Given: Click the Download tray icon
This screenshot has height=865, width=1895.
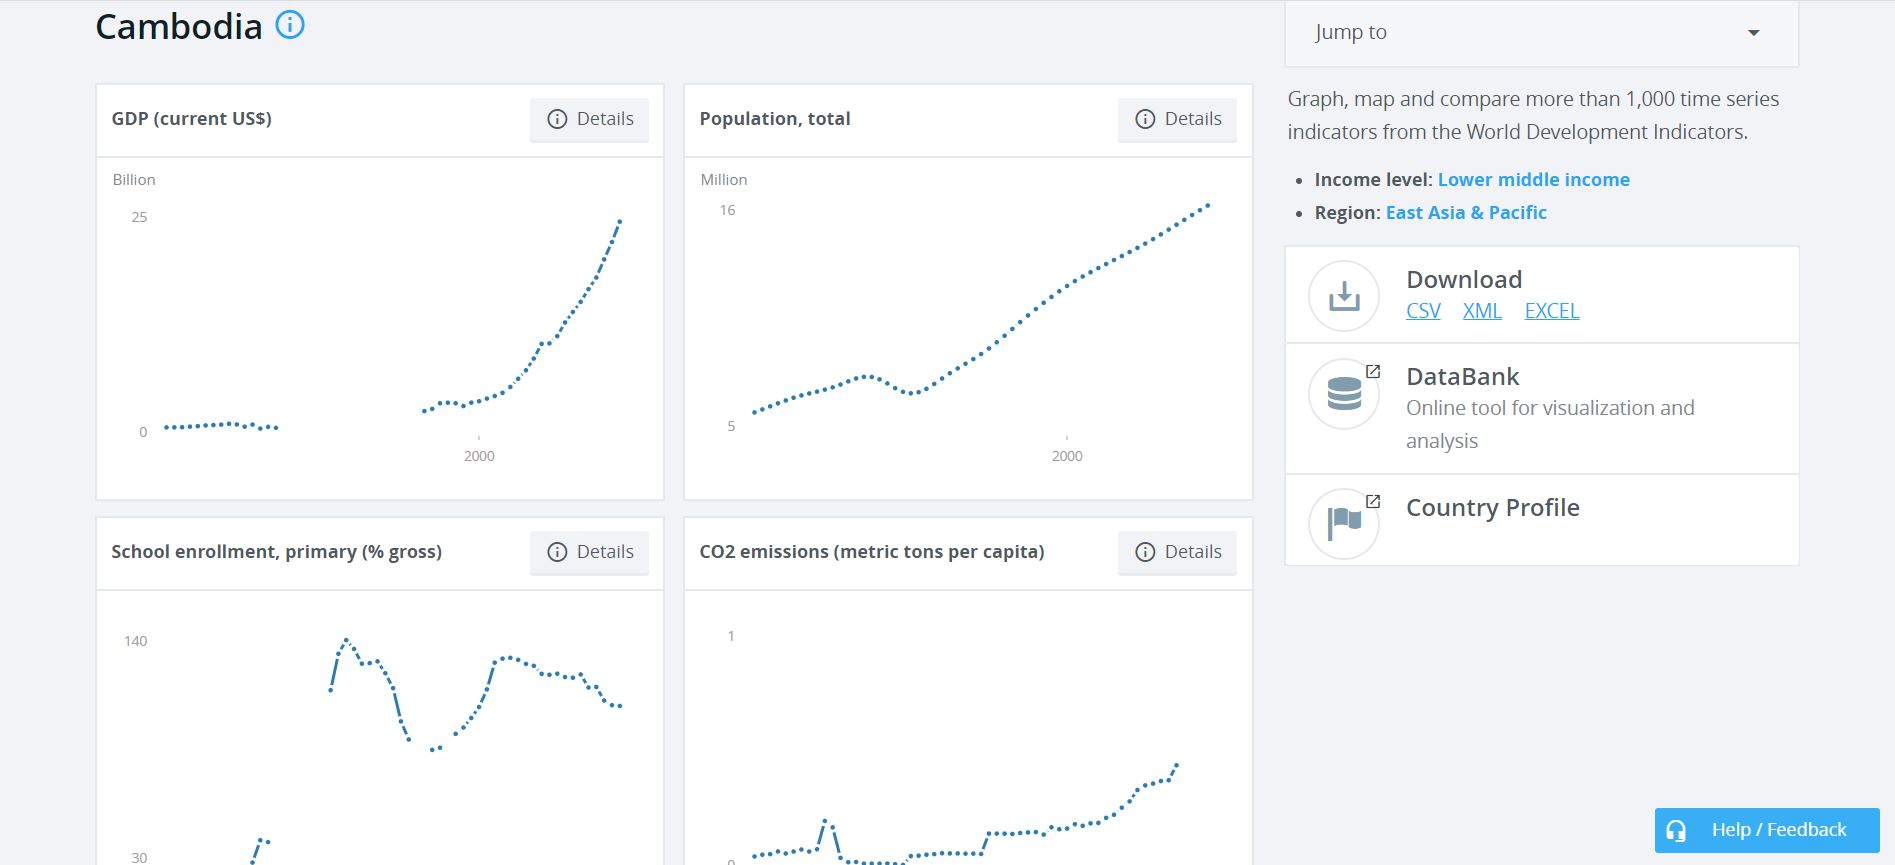Looking at the screenshot, I should tap(1344, 296).
